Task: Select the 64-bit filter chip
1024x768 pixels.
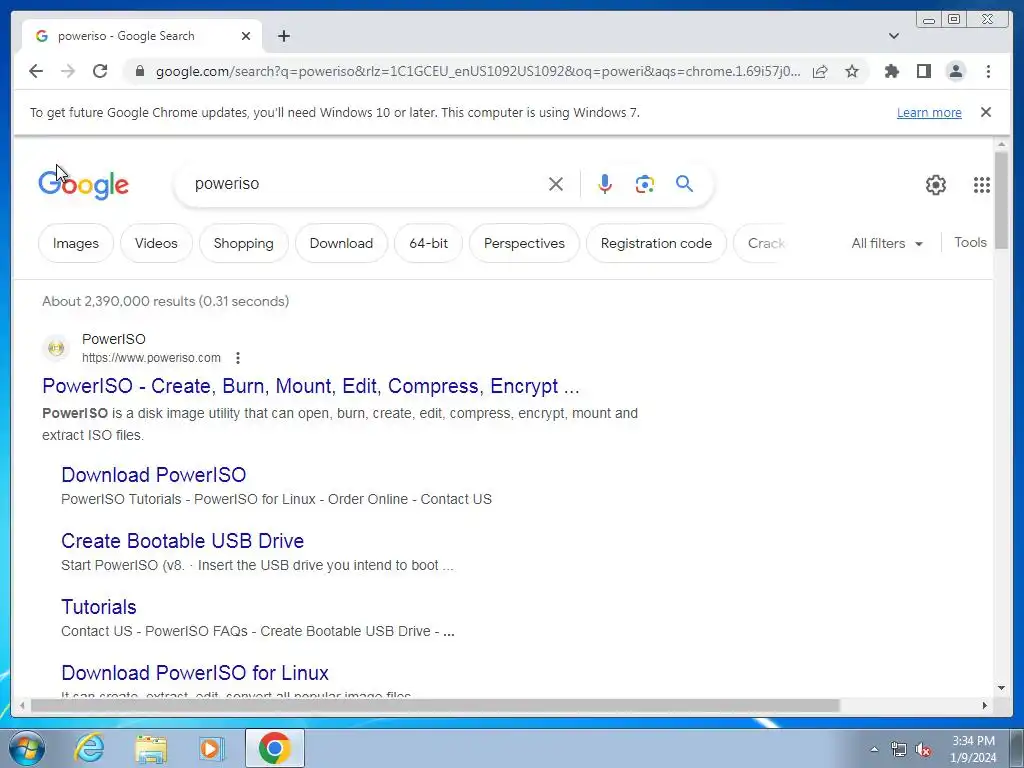Action: point(428,243)
